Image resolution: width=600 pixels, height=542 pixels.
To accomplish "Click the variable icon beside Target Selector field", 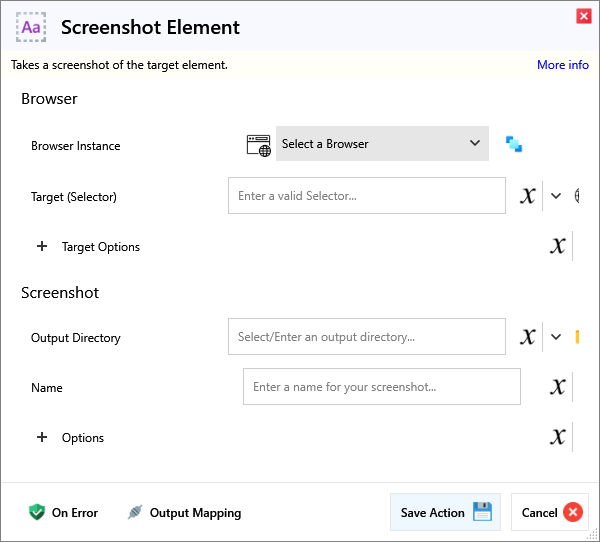I will pos(528,197).
